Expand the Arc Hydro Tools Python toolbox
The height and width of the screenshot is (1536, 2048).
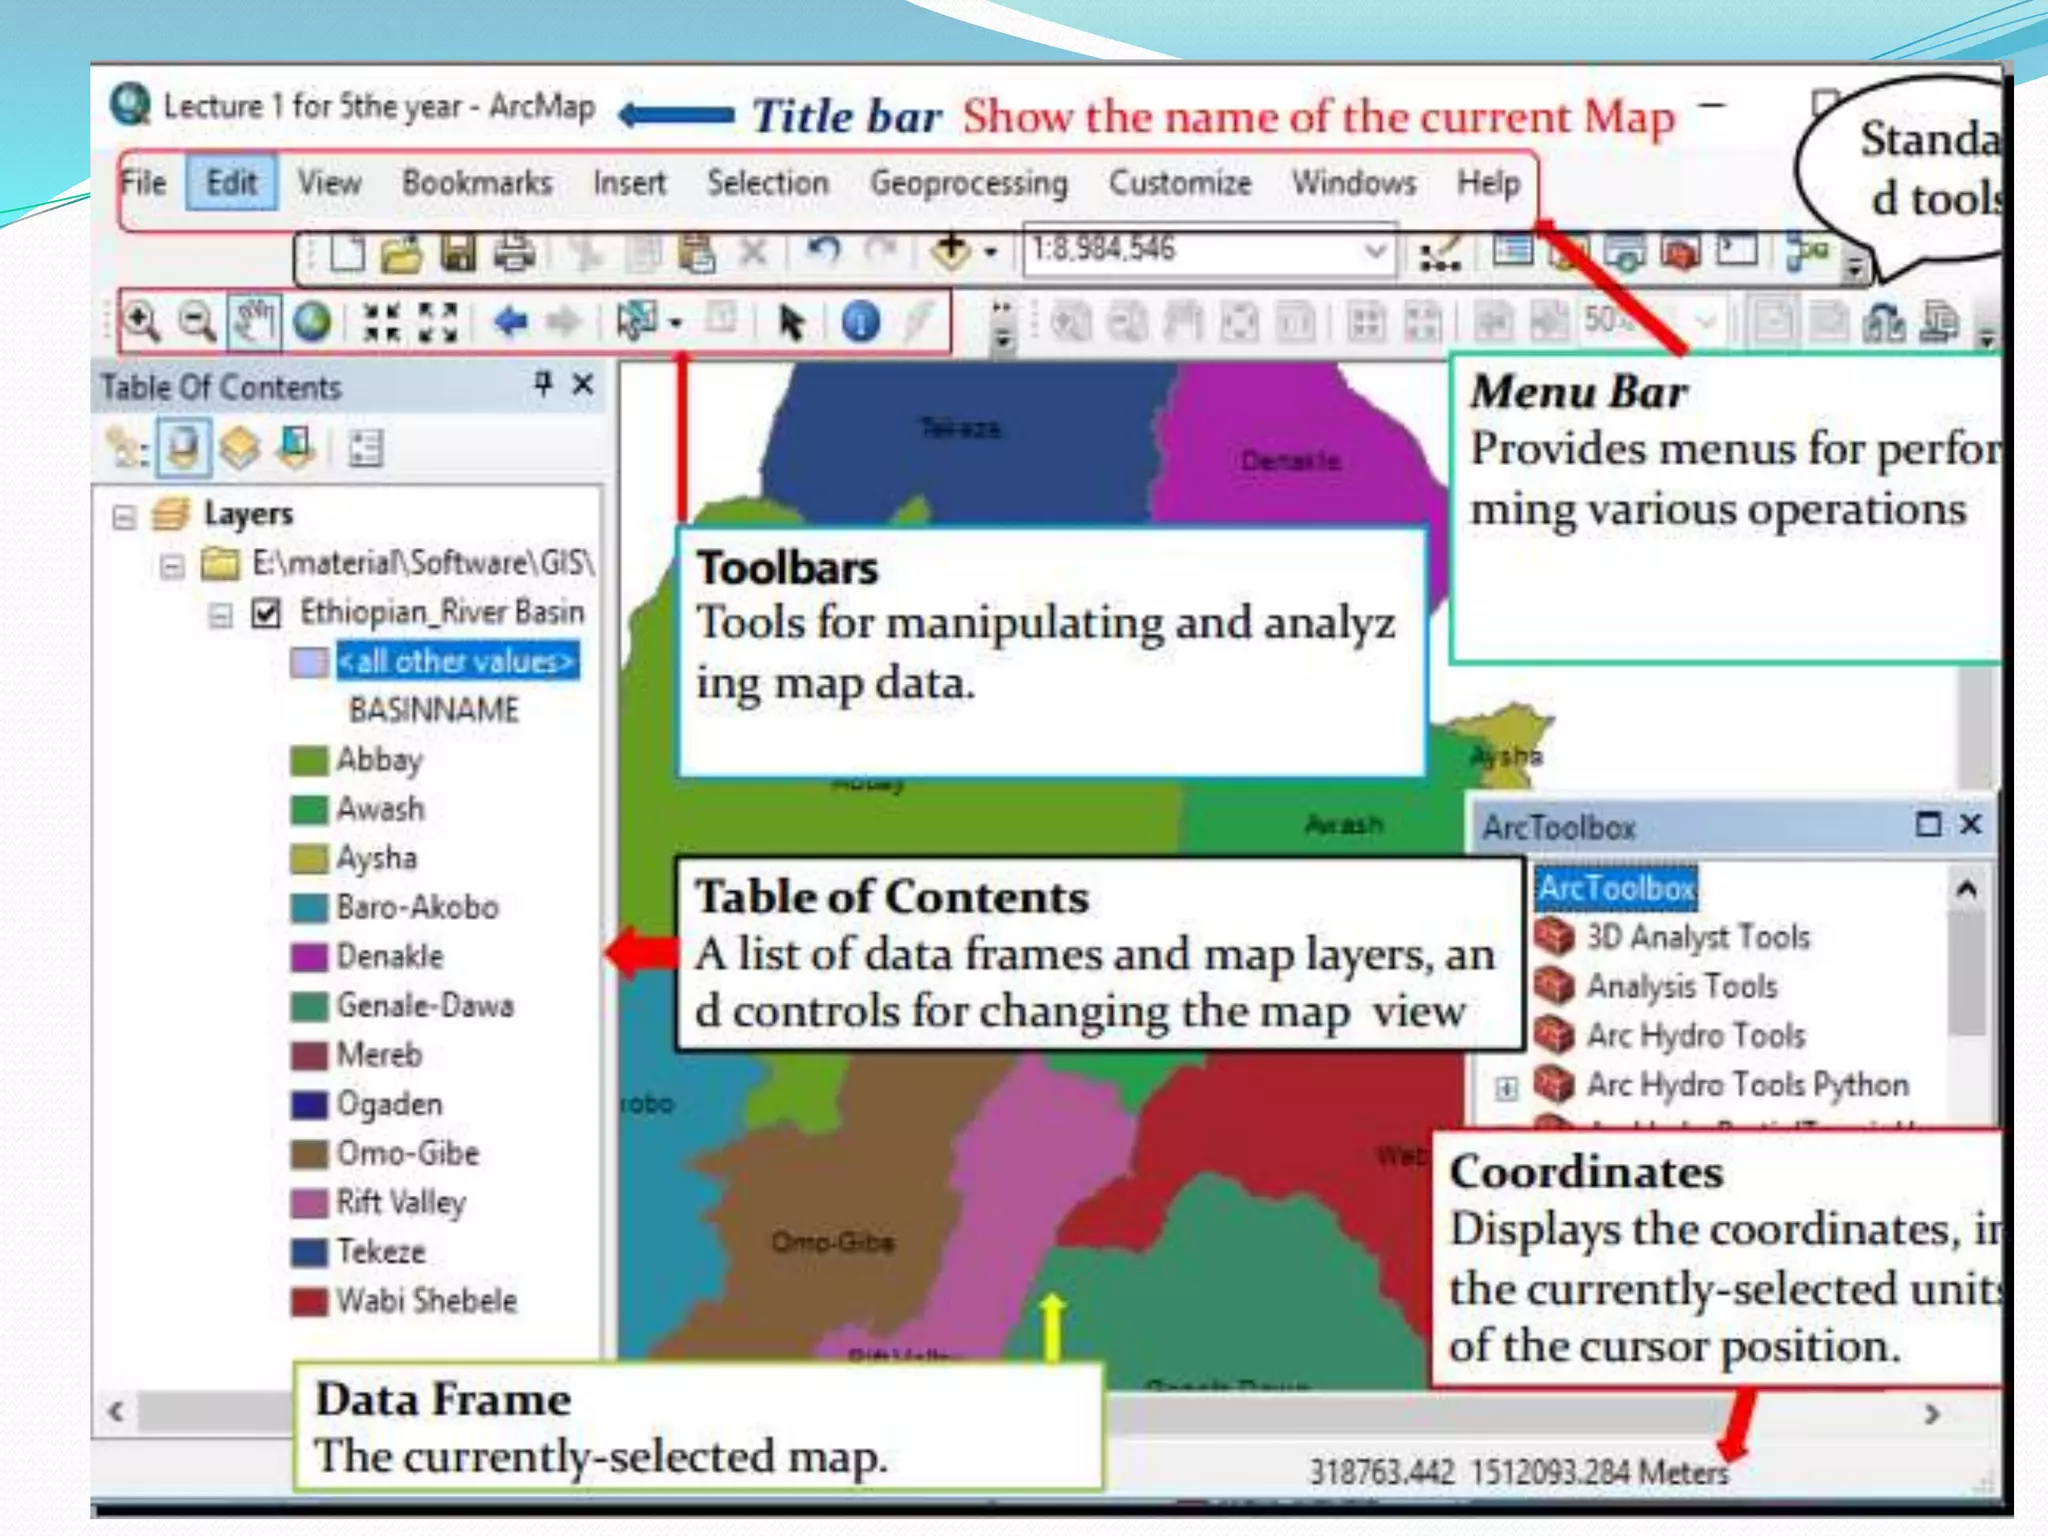pos(1506,1087)
